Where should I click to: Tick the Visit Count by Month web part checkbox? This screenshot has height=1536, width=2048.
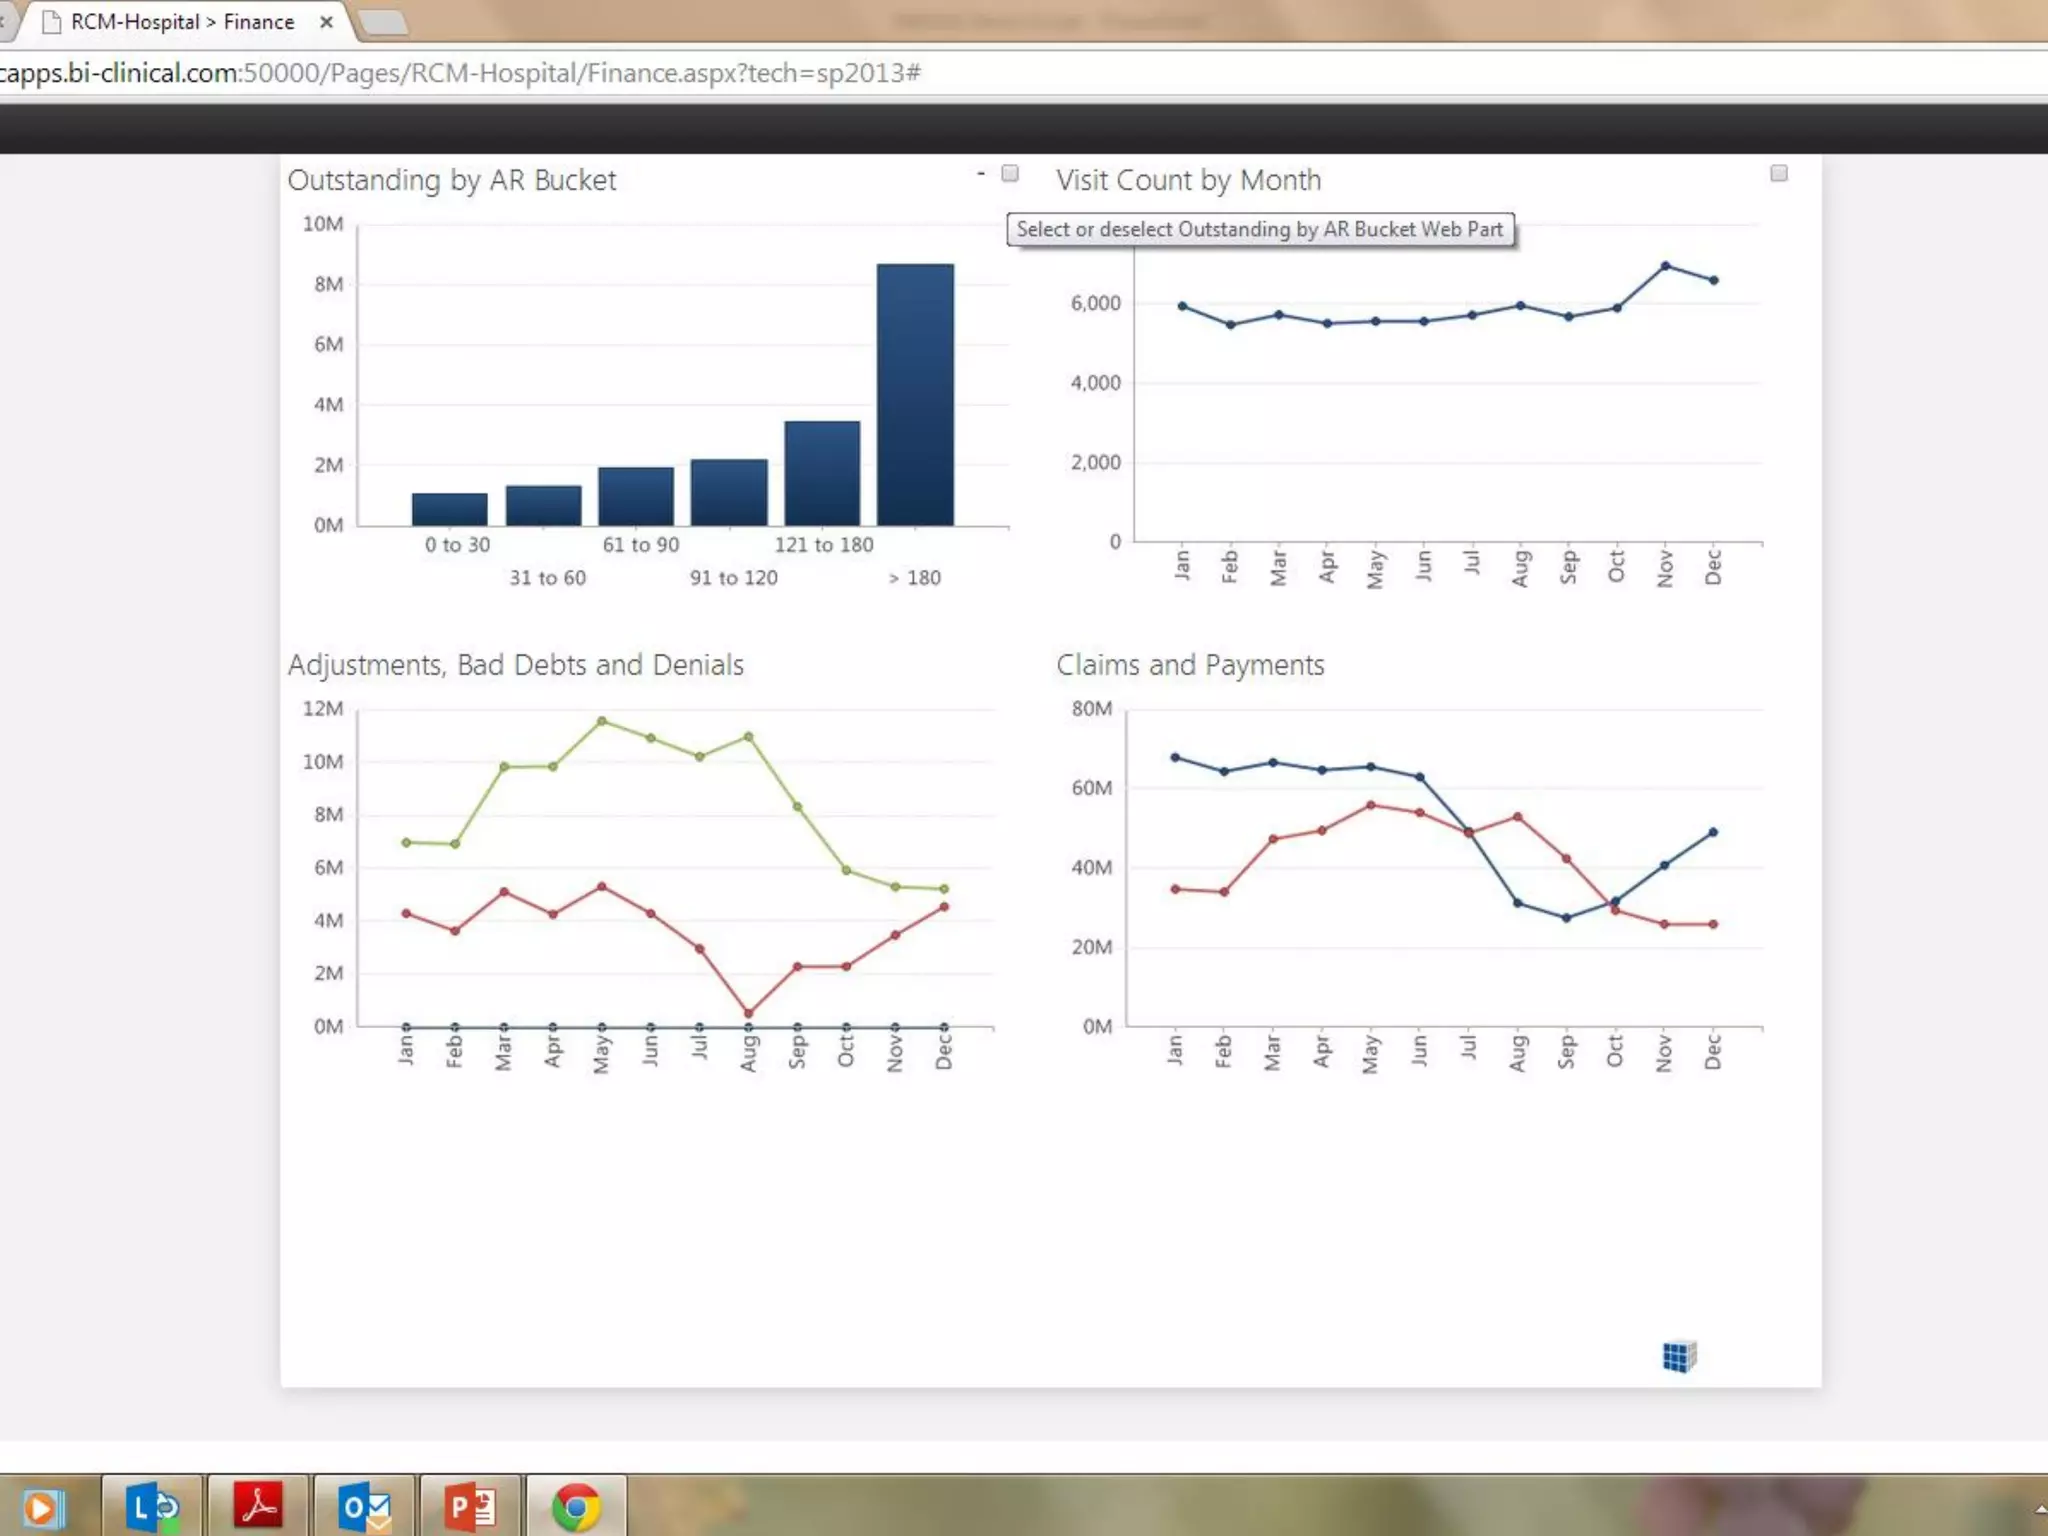pos(1778,173)
